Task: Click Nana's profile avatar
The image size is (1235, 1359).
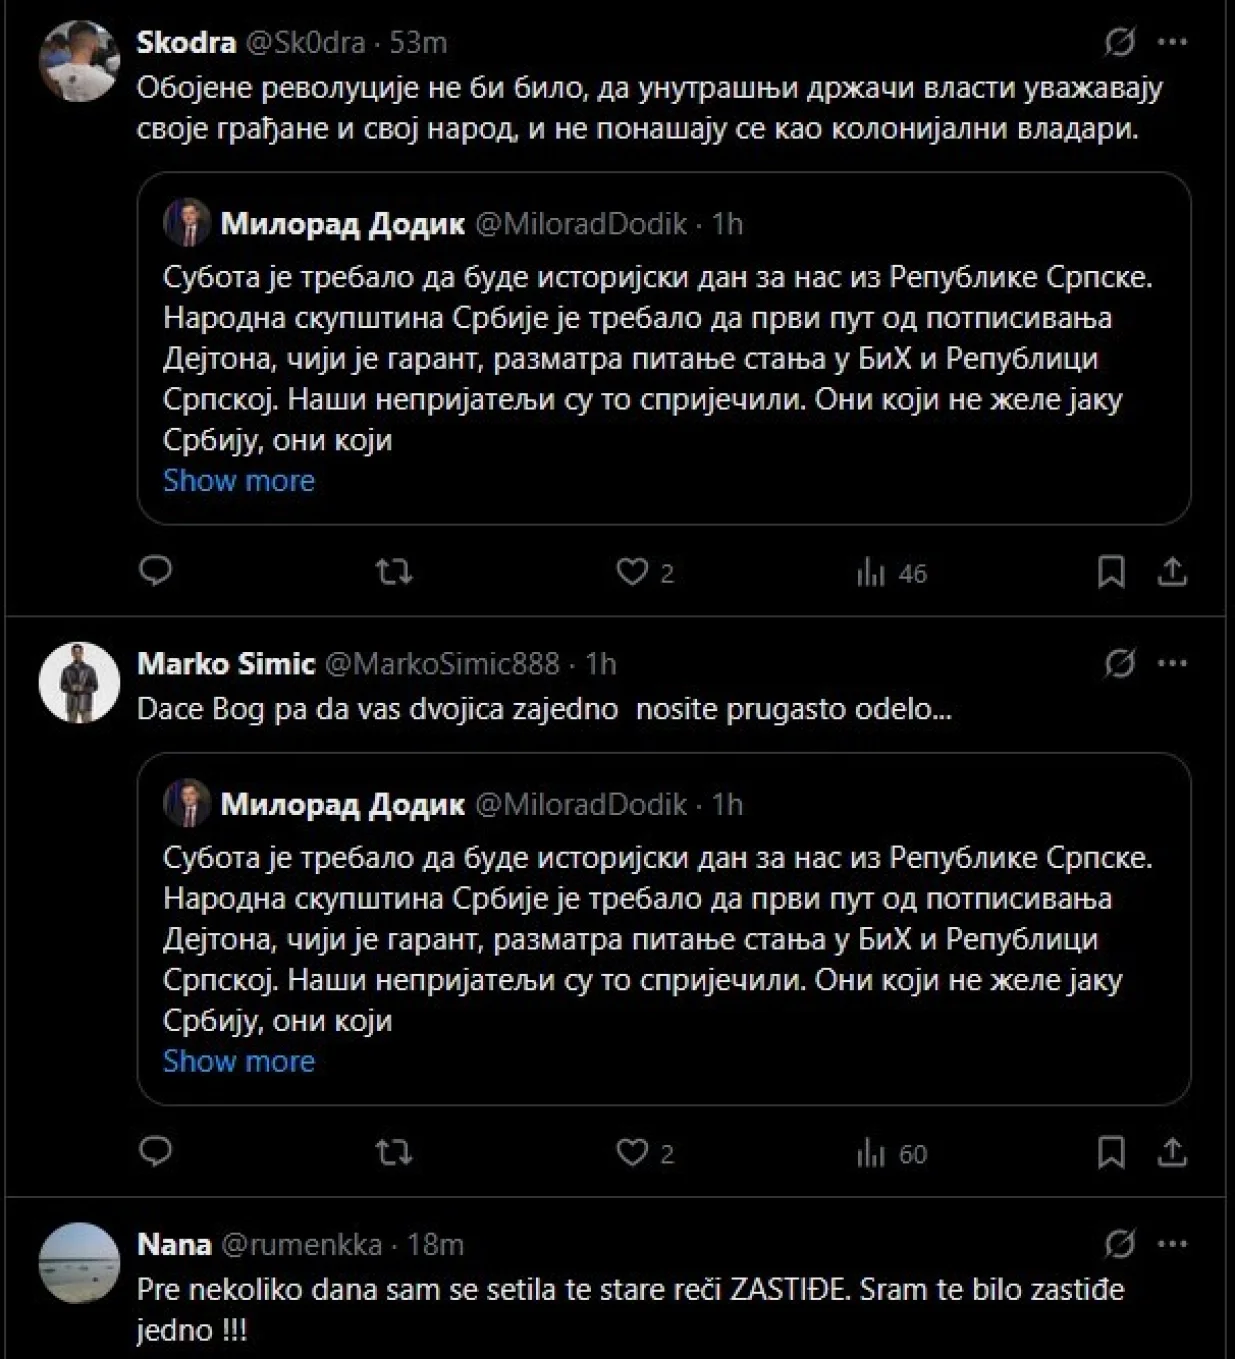Action: click(x=79, y=1262)
